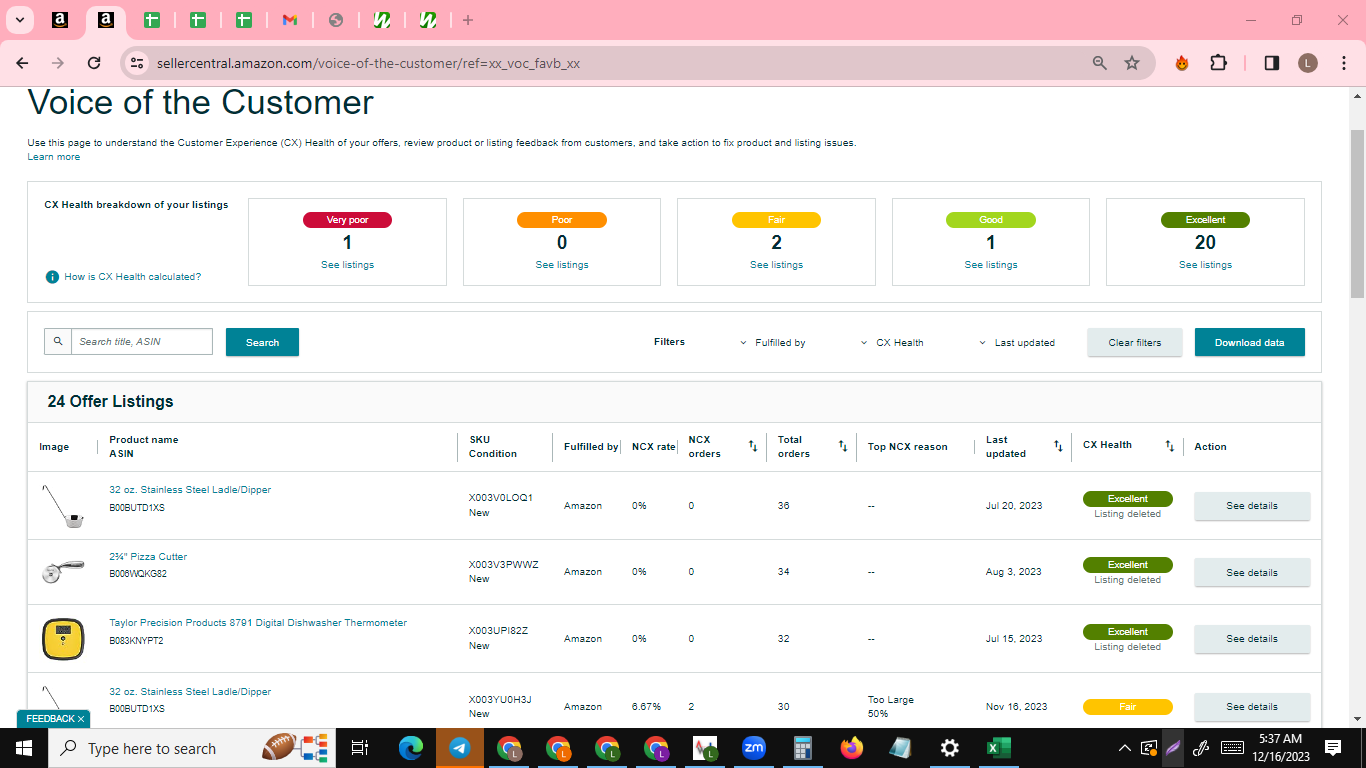Open Windows Settings gear on taskbar
The width and height of the screenshot is (1366, 768).
pos(949,748)
